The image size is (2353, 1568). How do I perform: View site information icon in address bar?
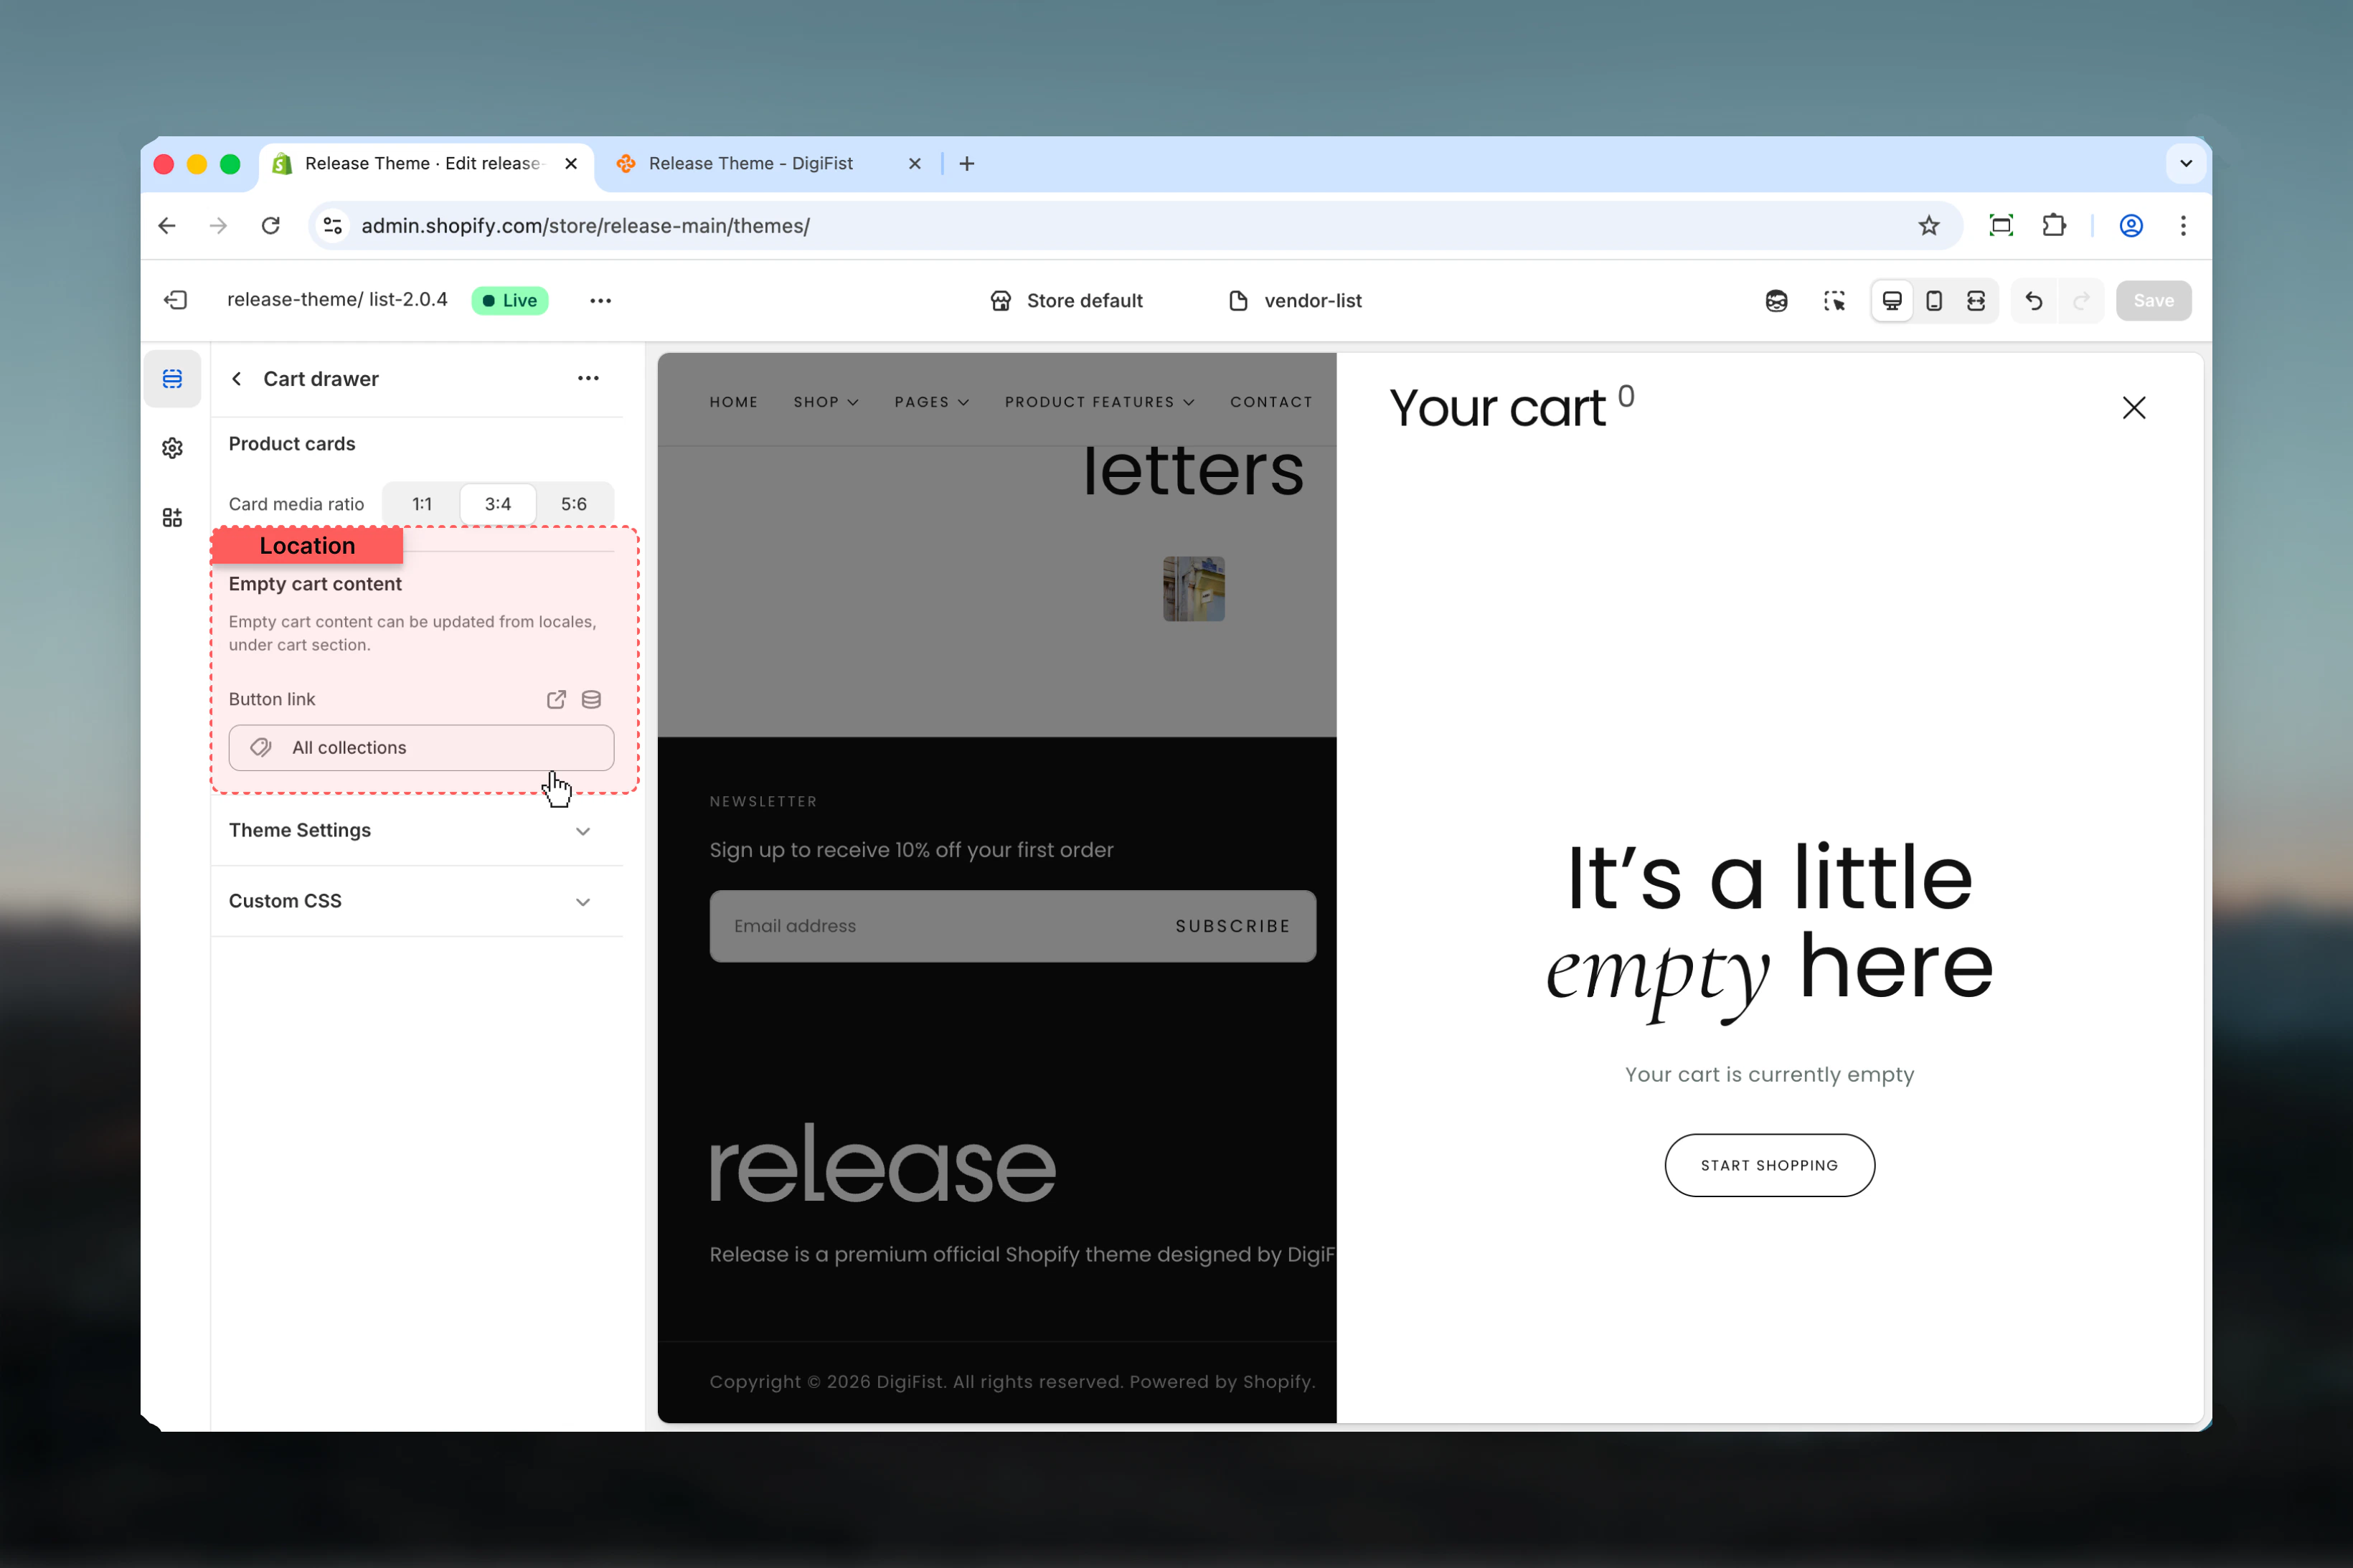(333, 226)
